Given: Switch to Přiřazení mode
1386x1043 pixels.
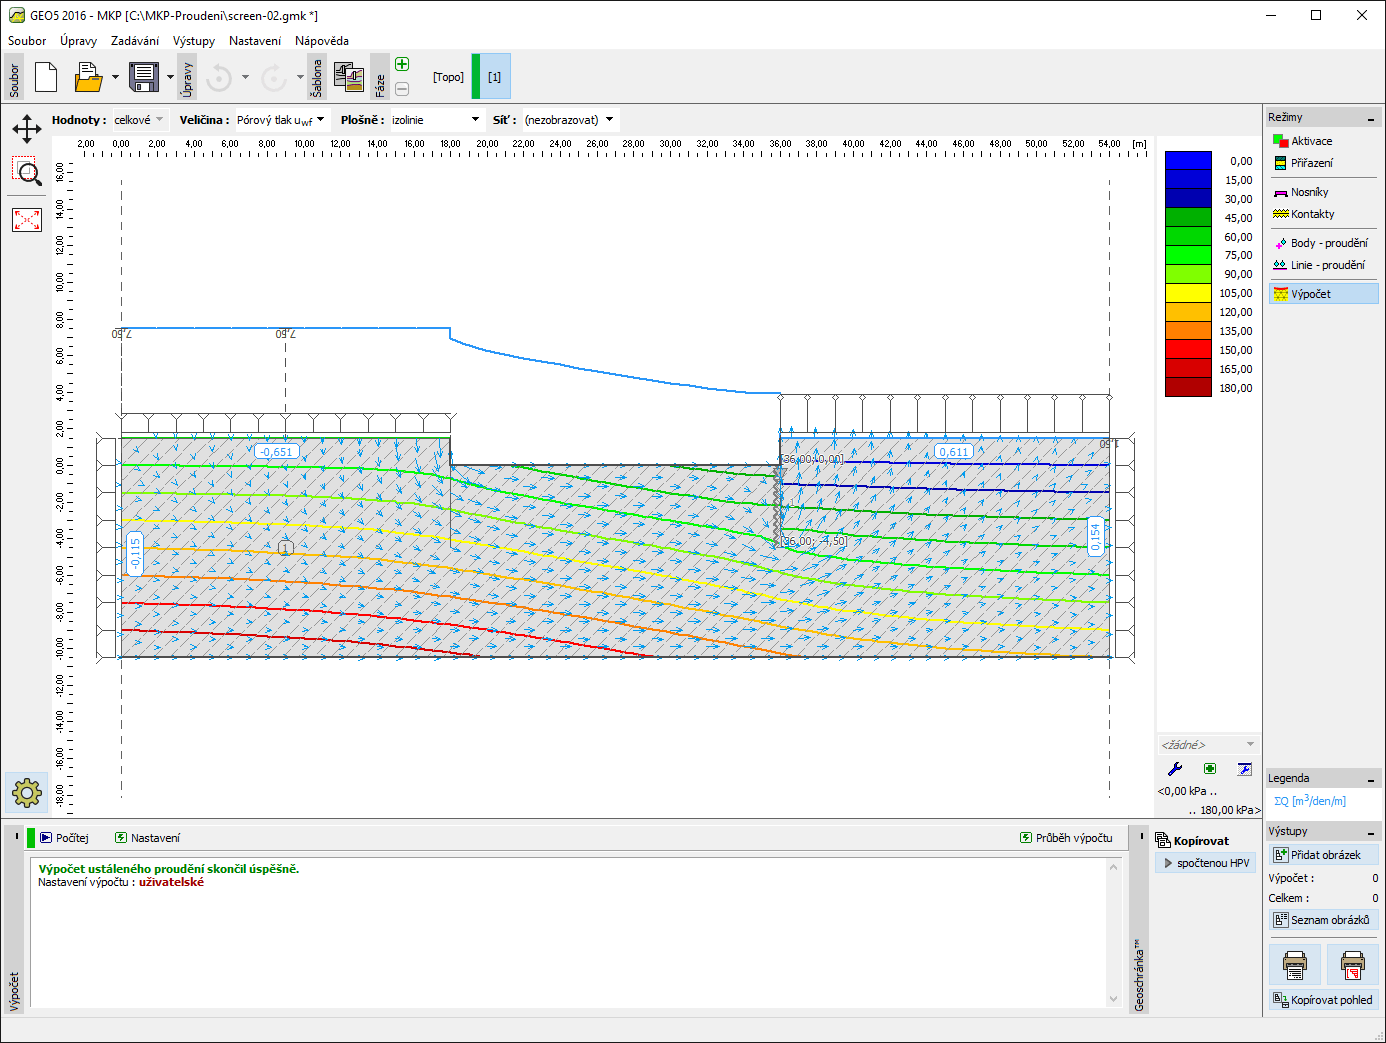Looking at the screenshot, I should pyautogui.click(x=1303, y=163).
